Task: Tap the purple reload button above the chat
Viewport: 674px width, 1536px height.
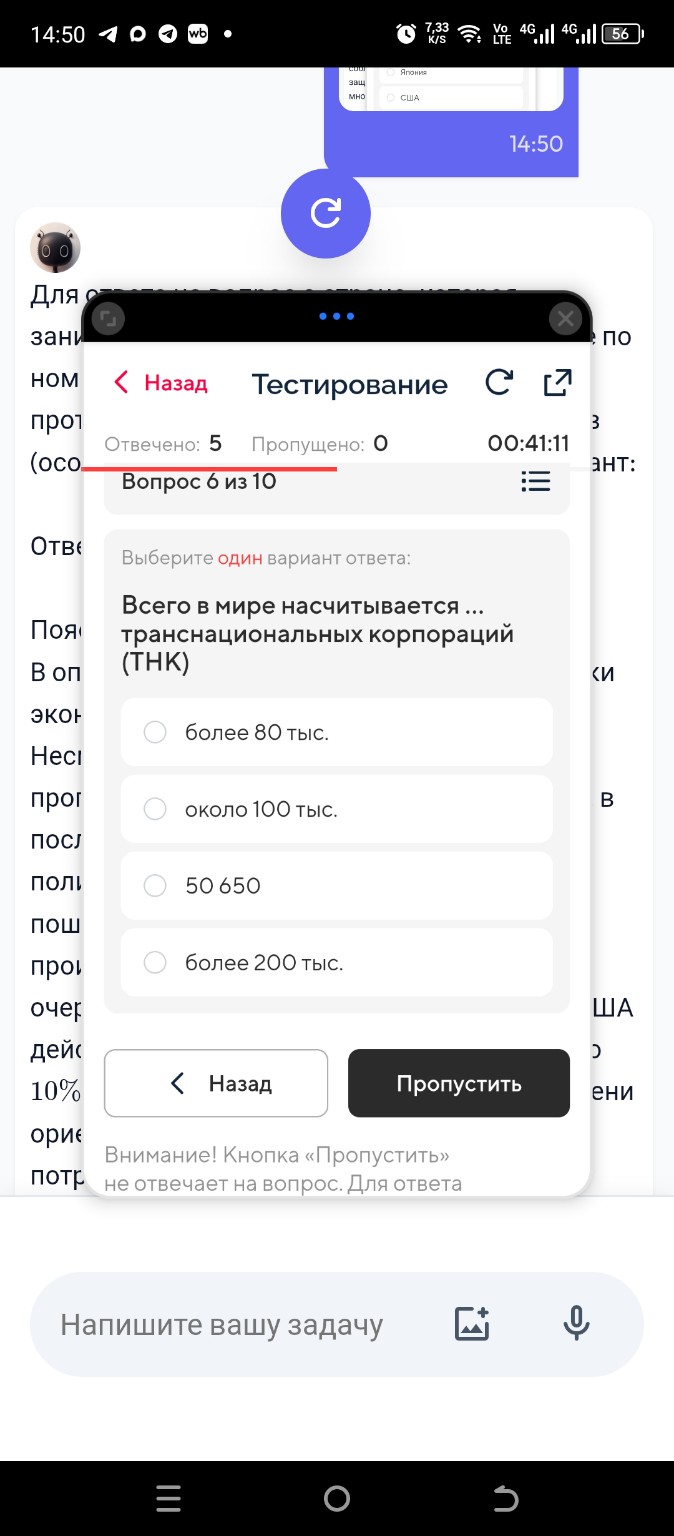Action: (326, 213)
